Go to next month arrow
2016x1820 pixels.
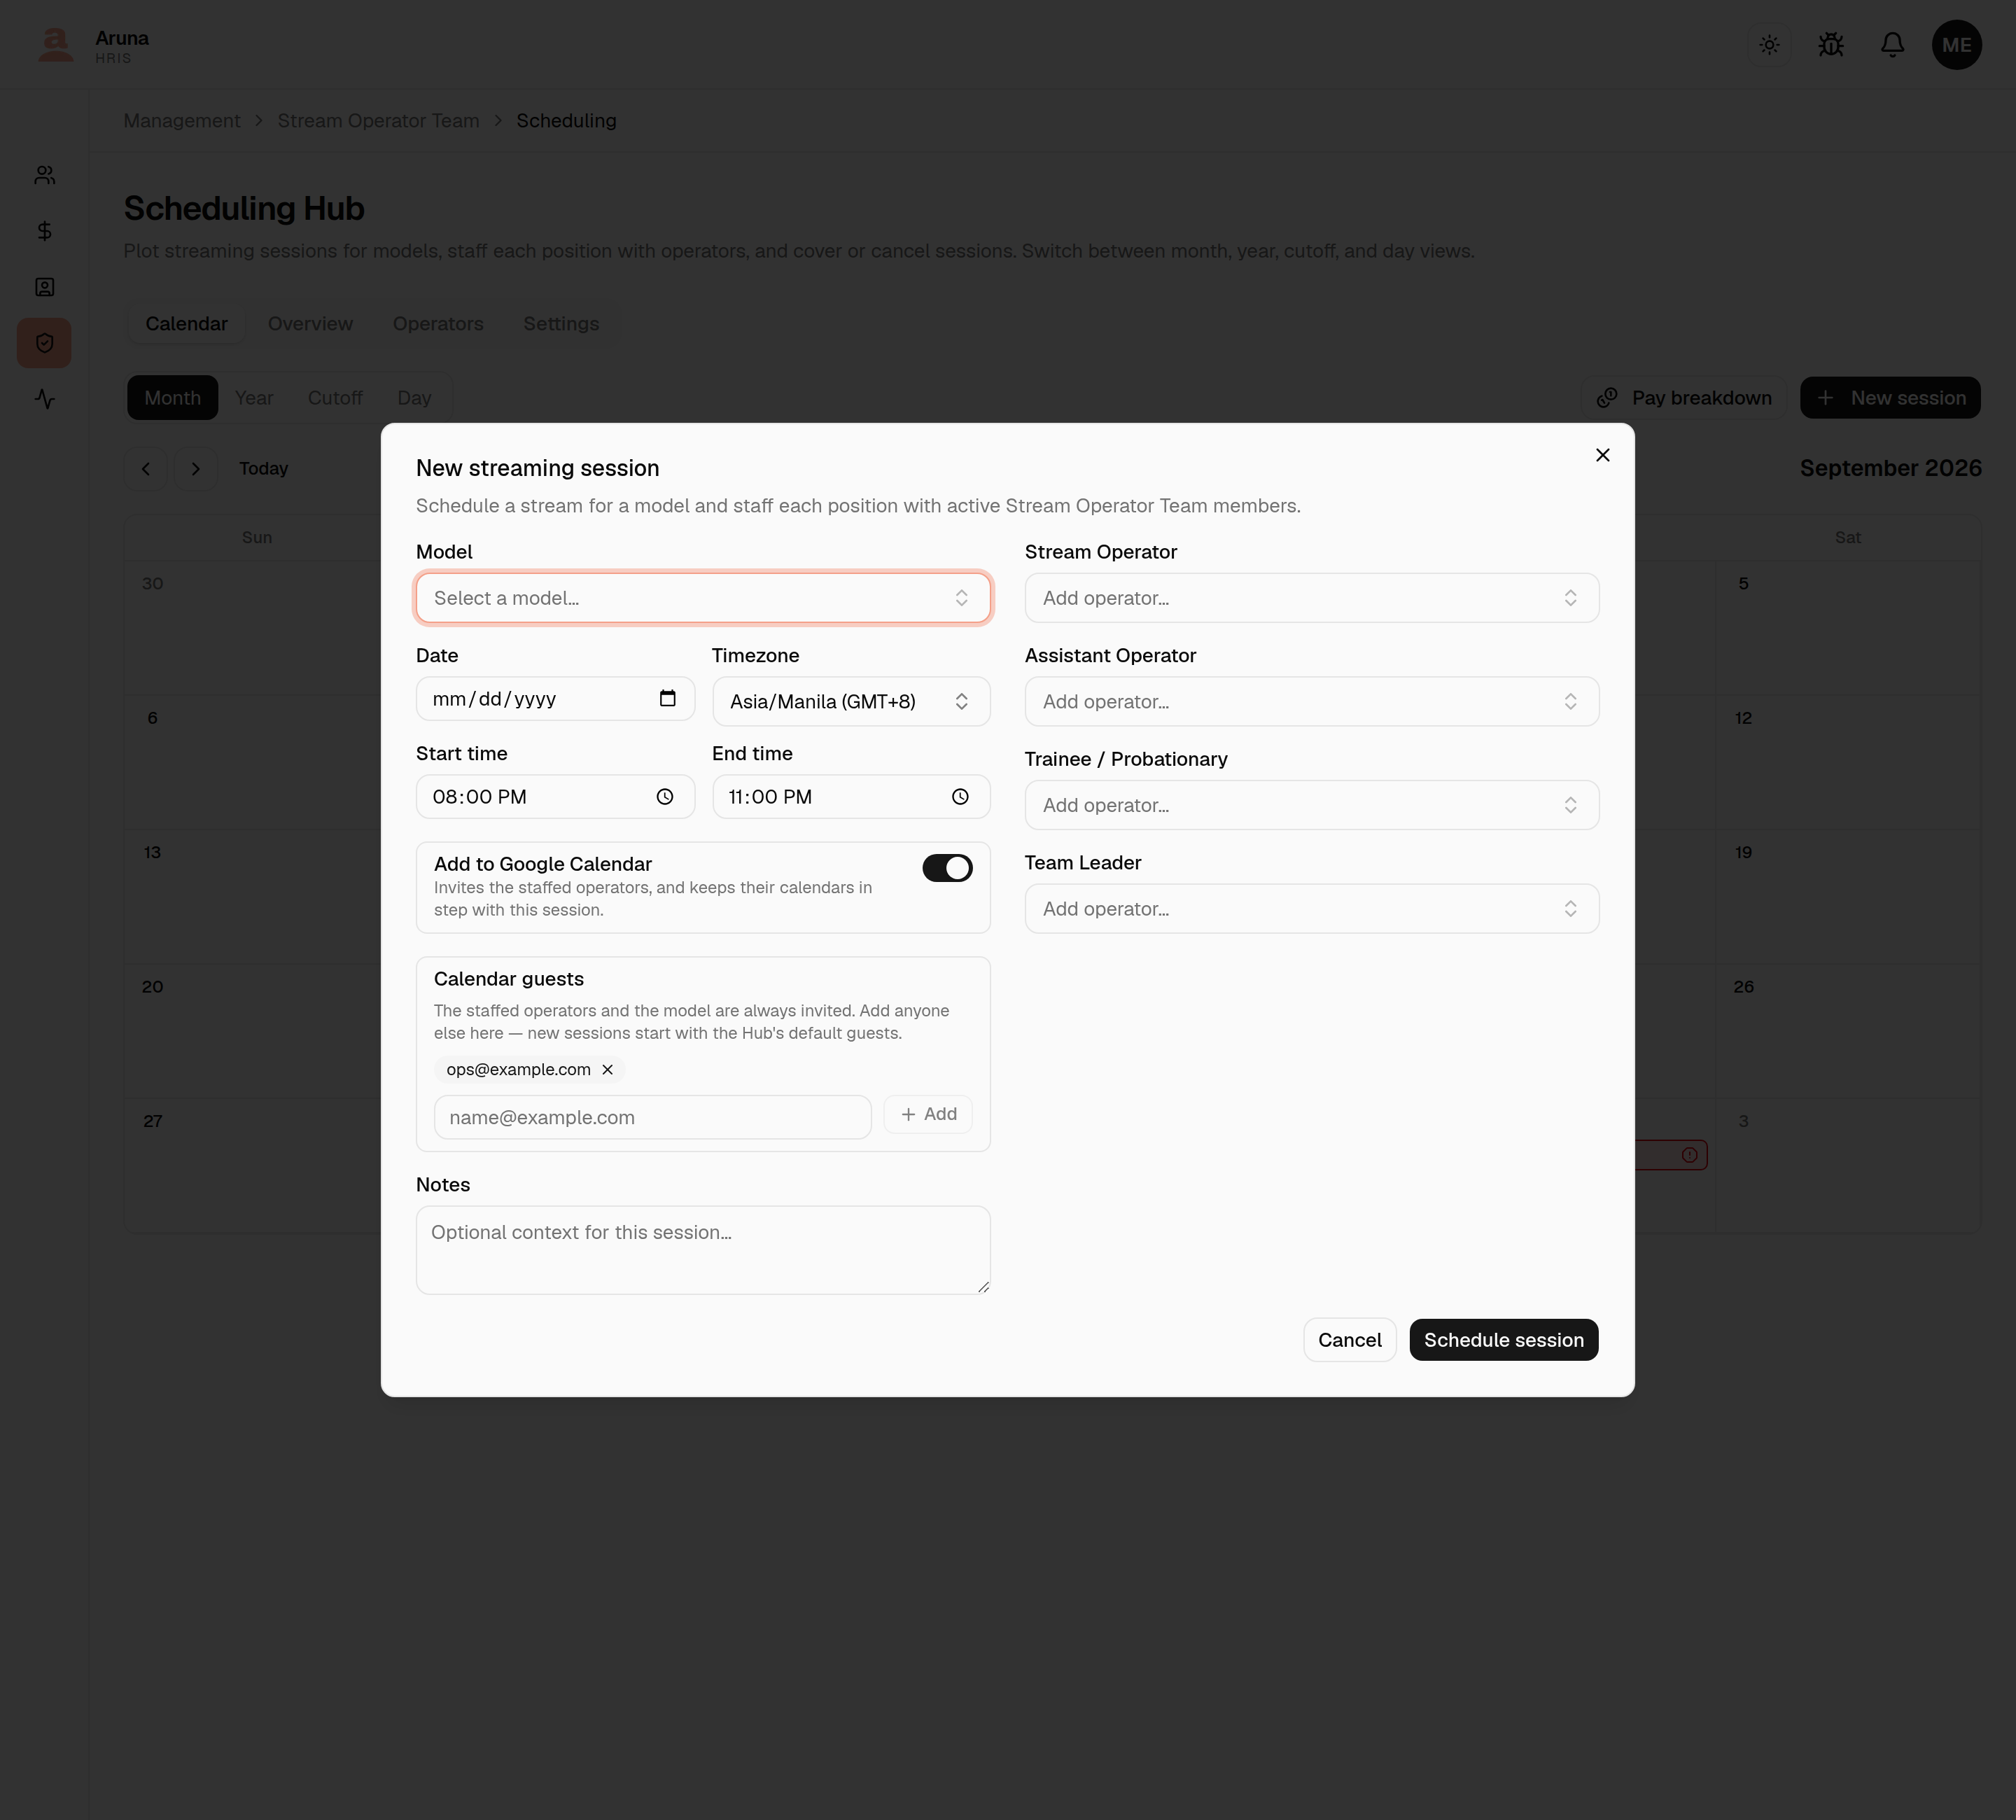[196, 469]
